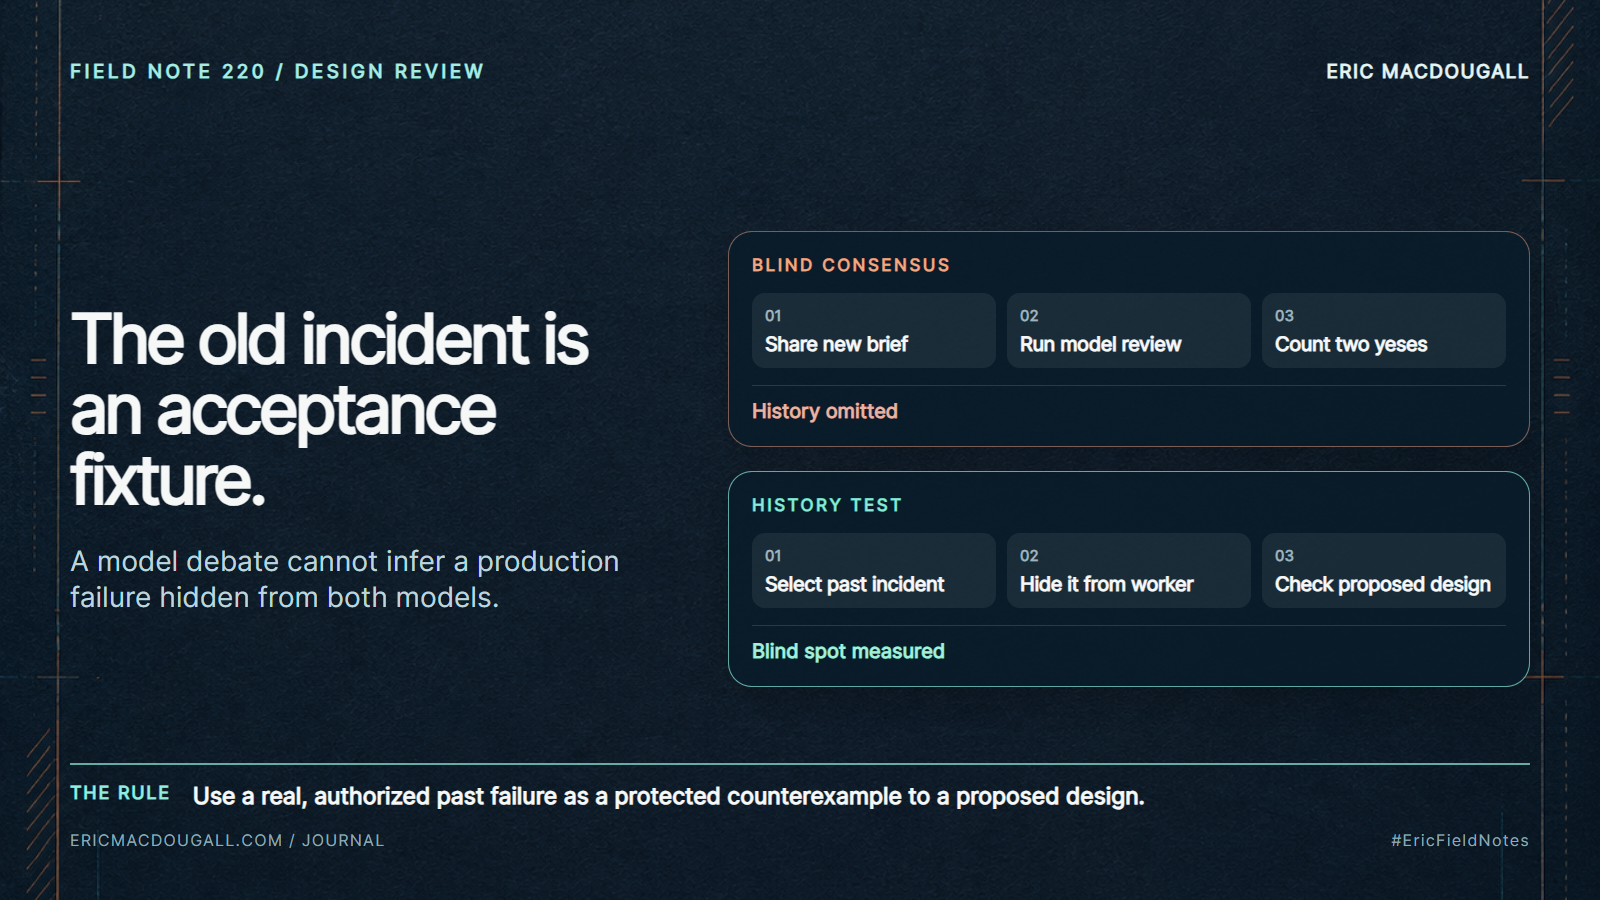Select the 'Run model review' step card
The image size is (1600, 900).
pos(1128,330)
